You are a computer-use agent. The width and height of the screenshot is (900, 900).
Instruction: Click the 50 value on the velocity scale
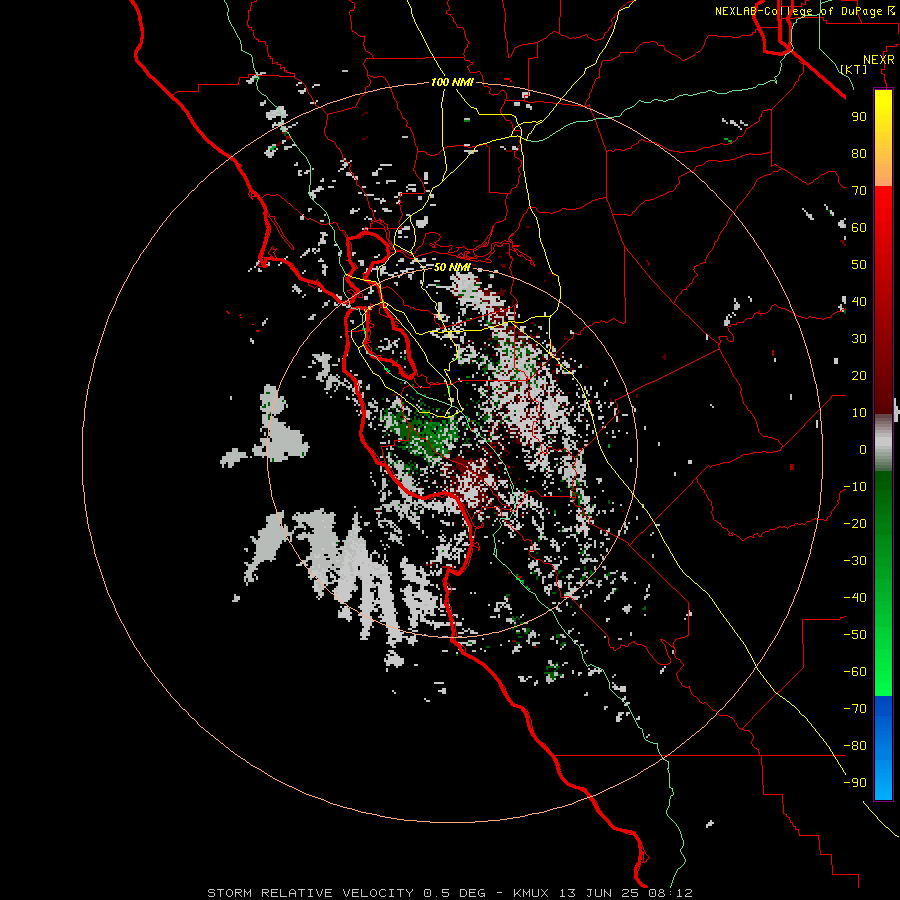pyautogui.click(x=859, y=265)
